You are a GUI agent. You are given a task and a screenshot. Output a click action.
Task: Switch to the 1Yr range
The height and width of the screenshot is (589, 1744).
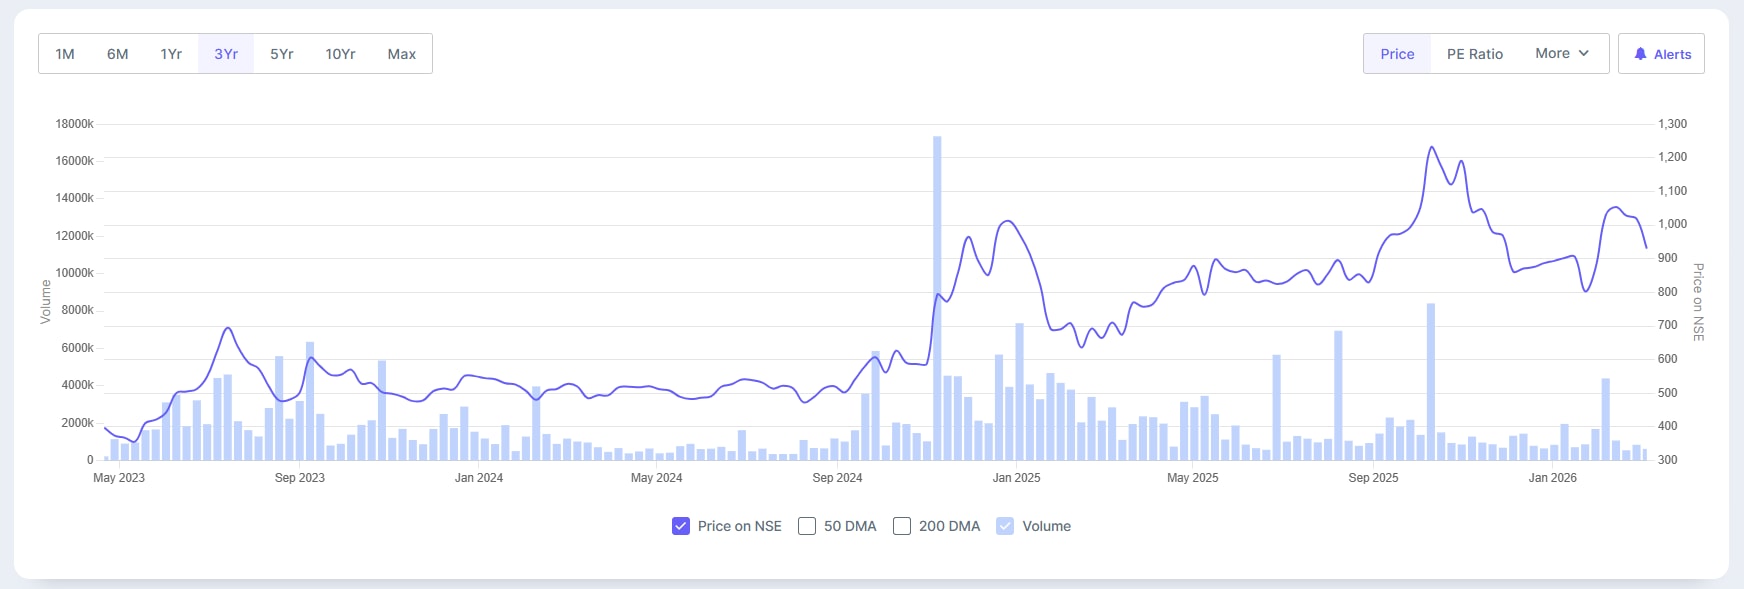171,54
